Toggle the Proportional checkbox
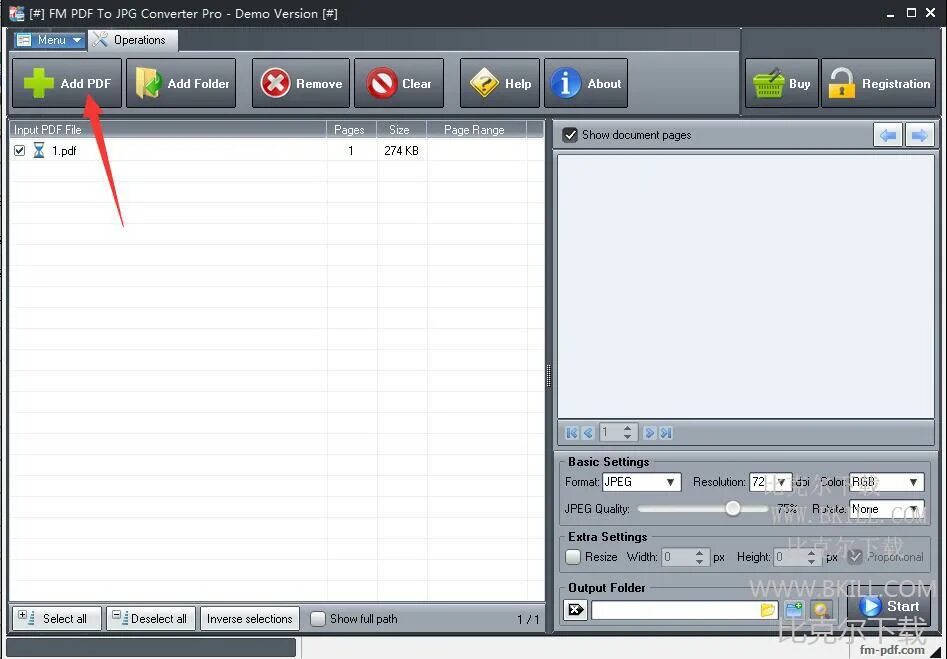The width and height of the screenshot is (947, 659). (854, 556)
